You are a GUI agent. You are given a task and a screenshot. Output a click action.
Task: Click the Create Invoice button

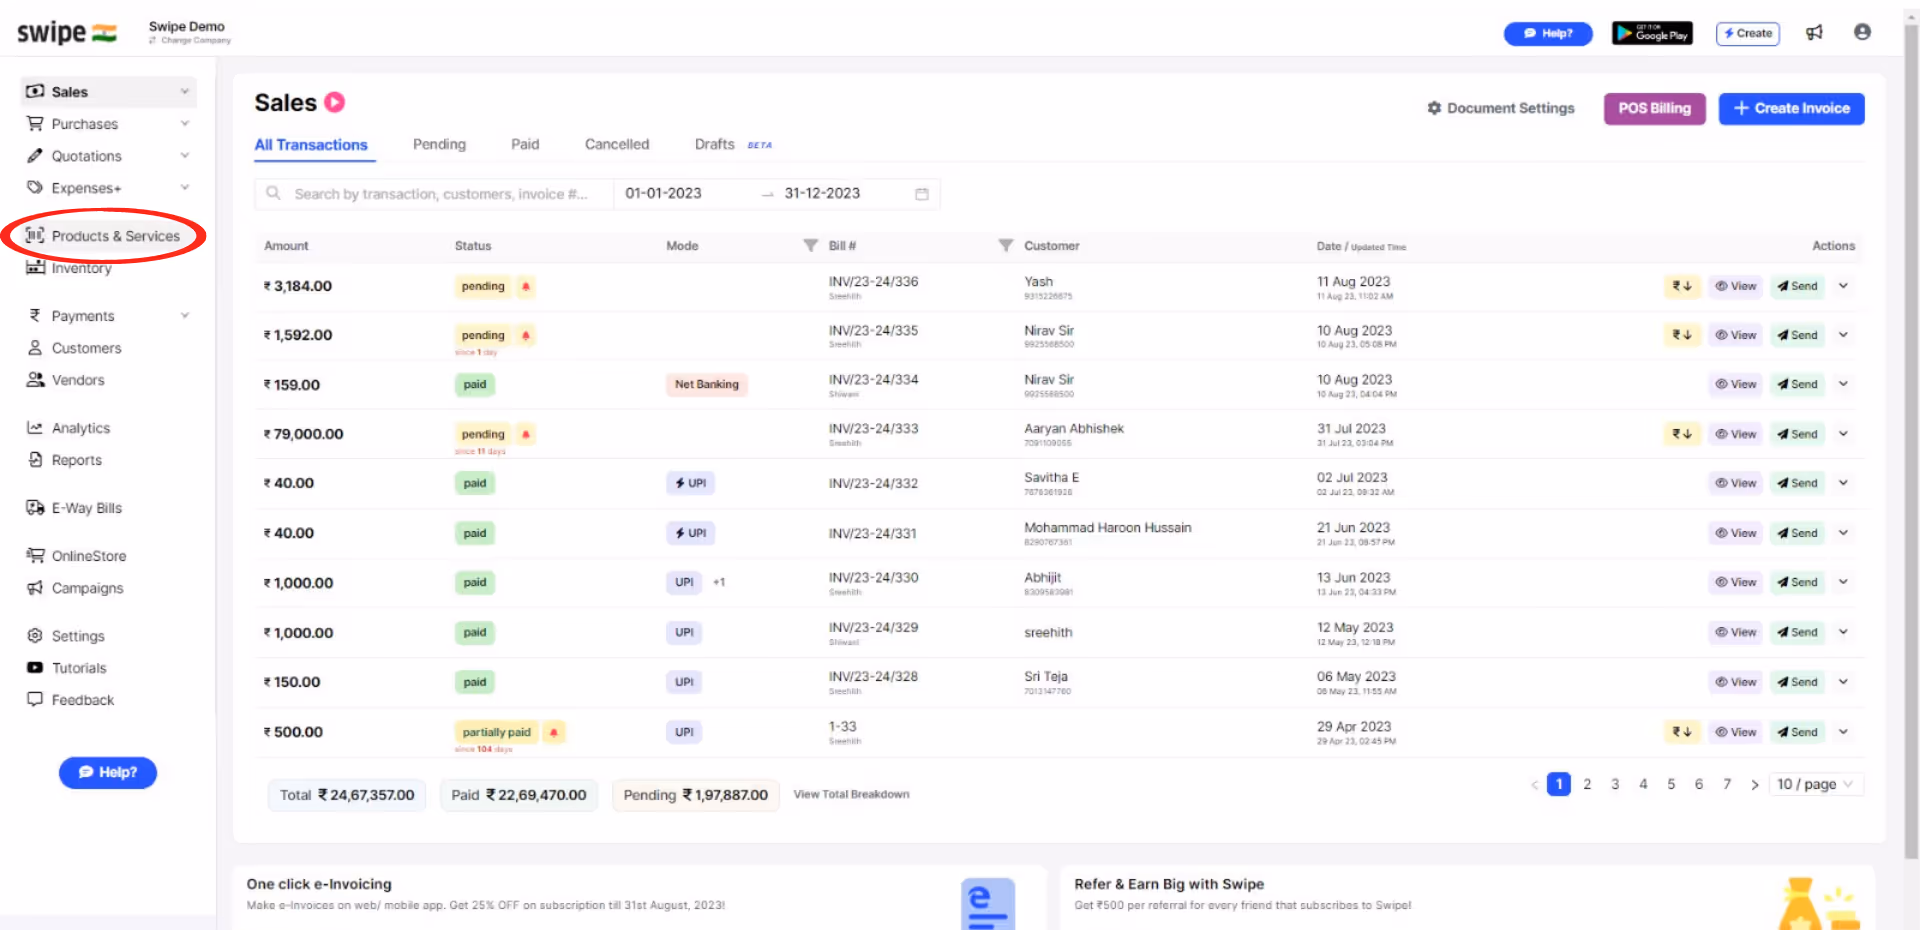(x=1791, y=108)
